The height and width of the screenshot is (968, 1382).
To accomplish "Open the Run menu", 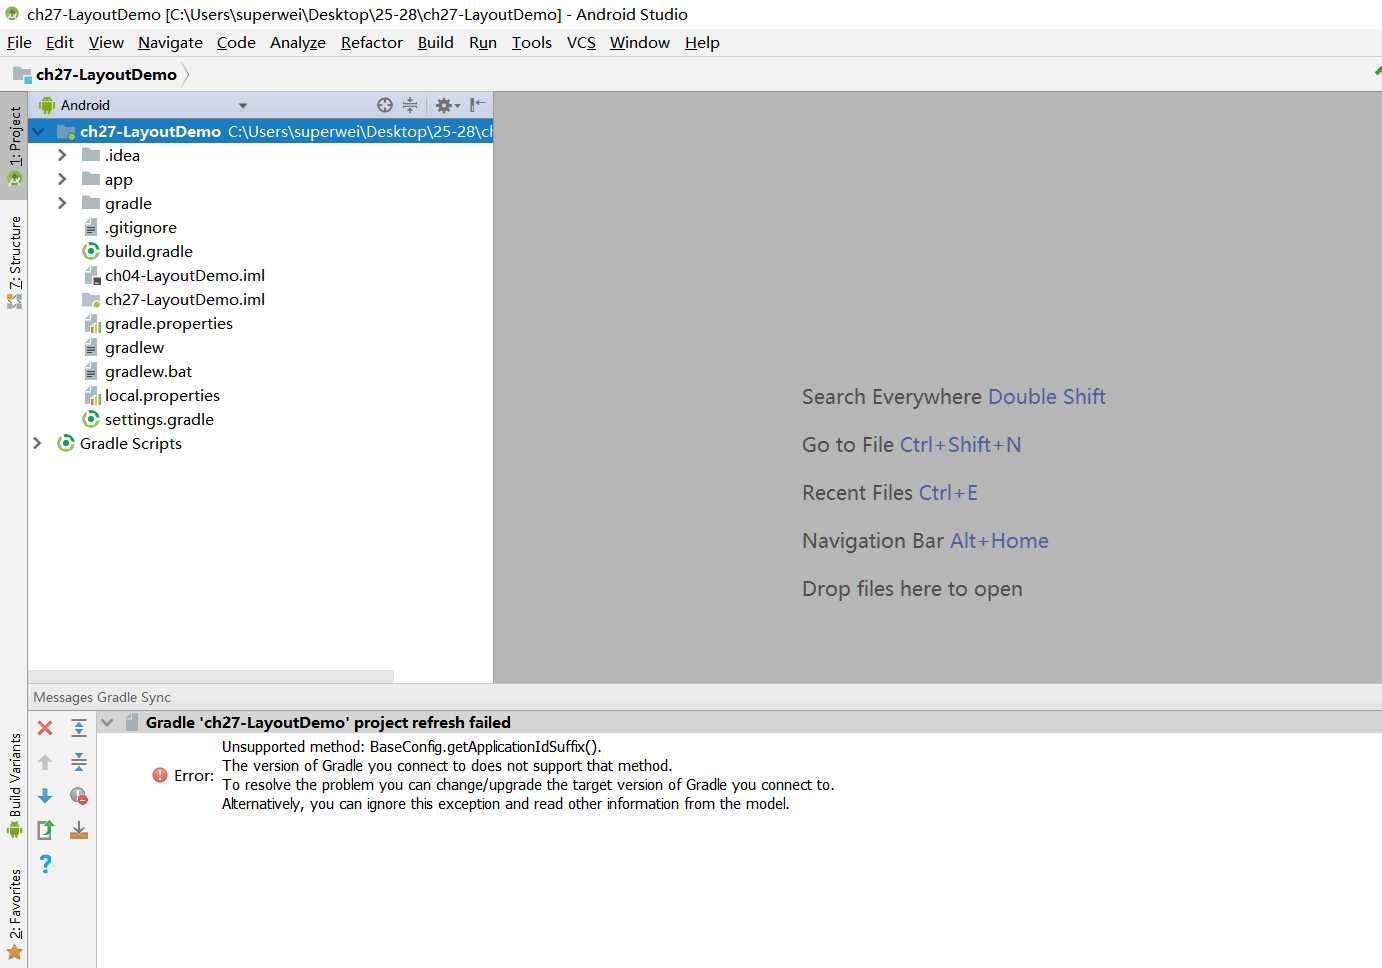I will tap(483, 42).
